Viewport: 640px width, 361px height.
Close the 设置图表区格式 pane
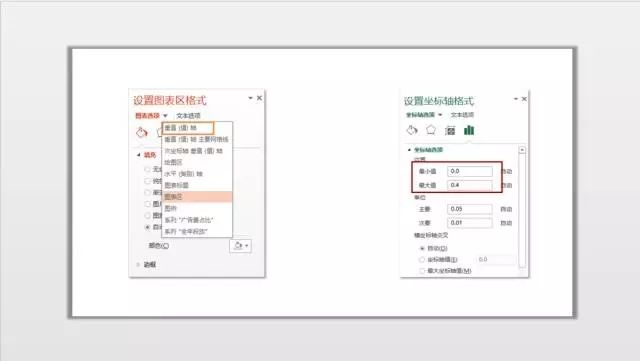259,98
